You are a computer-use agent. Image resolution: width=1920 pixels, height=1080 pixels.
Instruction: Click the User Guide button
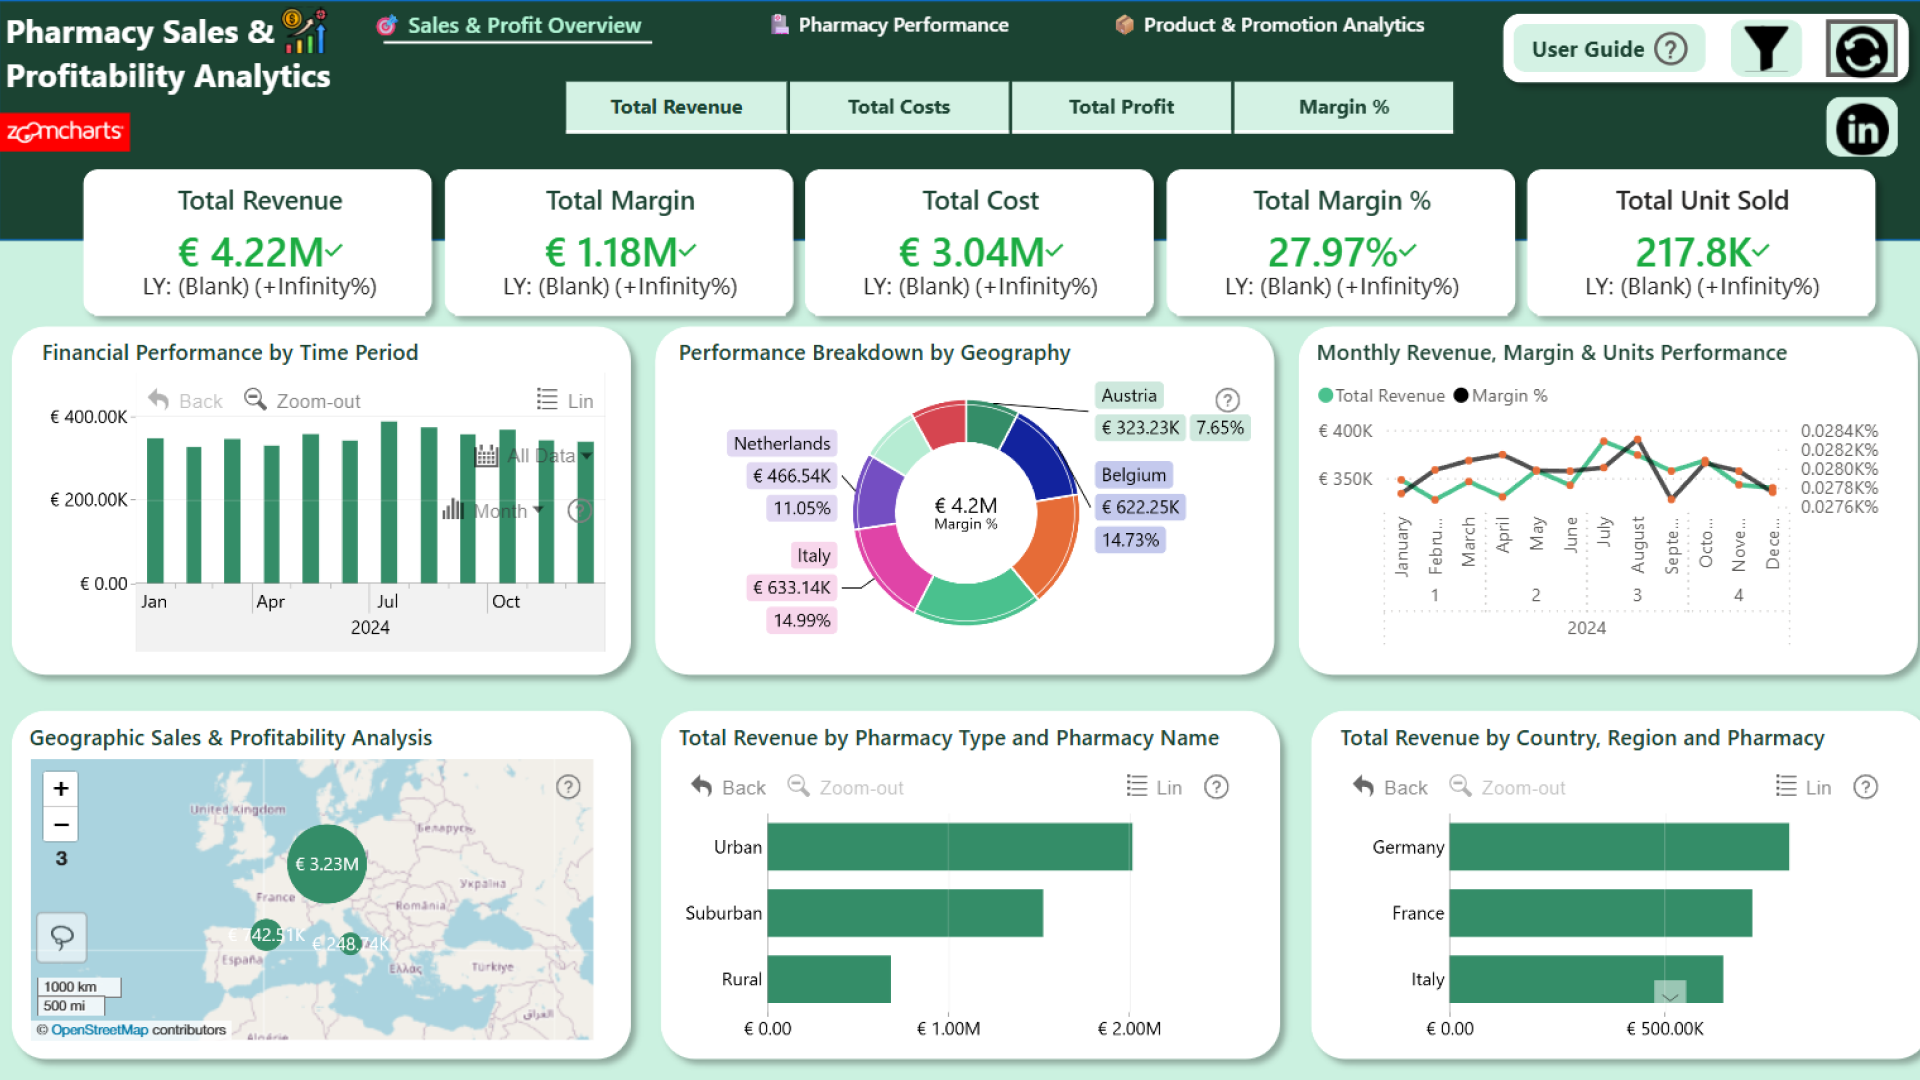(1608, 49)
